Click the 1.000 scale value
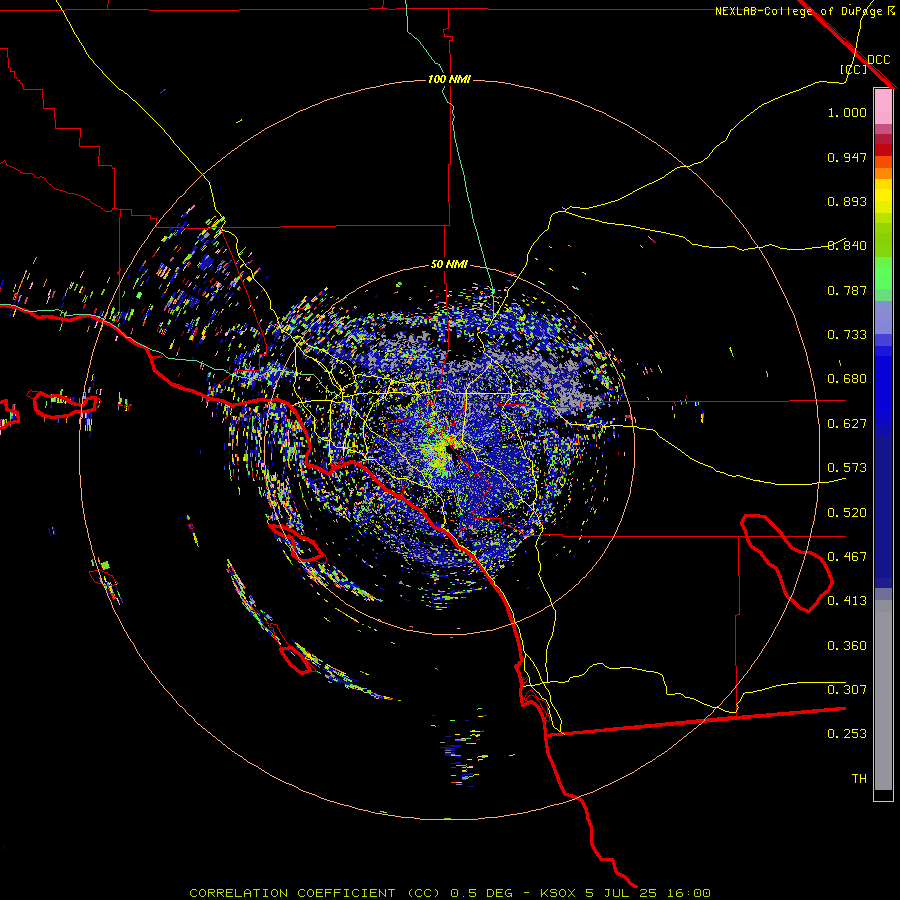This screenshot has width=900, height=900. coord(847,112)
